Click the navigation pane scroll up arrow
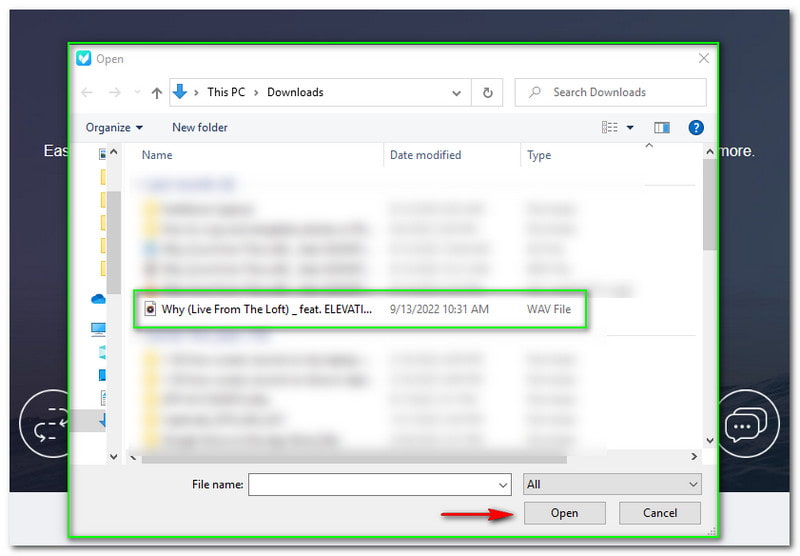800x556 pixels. pos(114,152)
